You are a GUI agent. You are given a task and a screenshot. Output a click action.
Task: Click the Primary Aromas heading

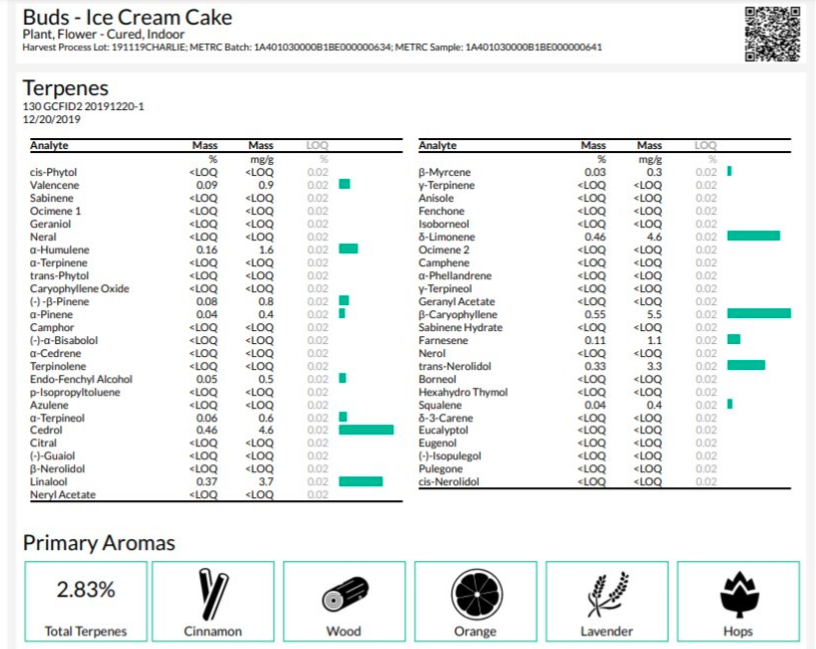pos(99,543)
